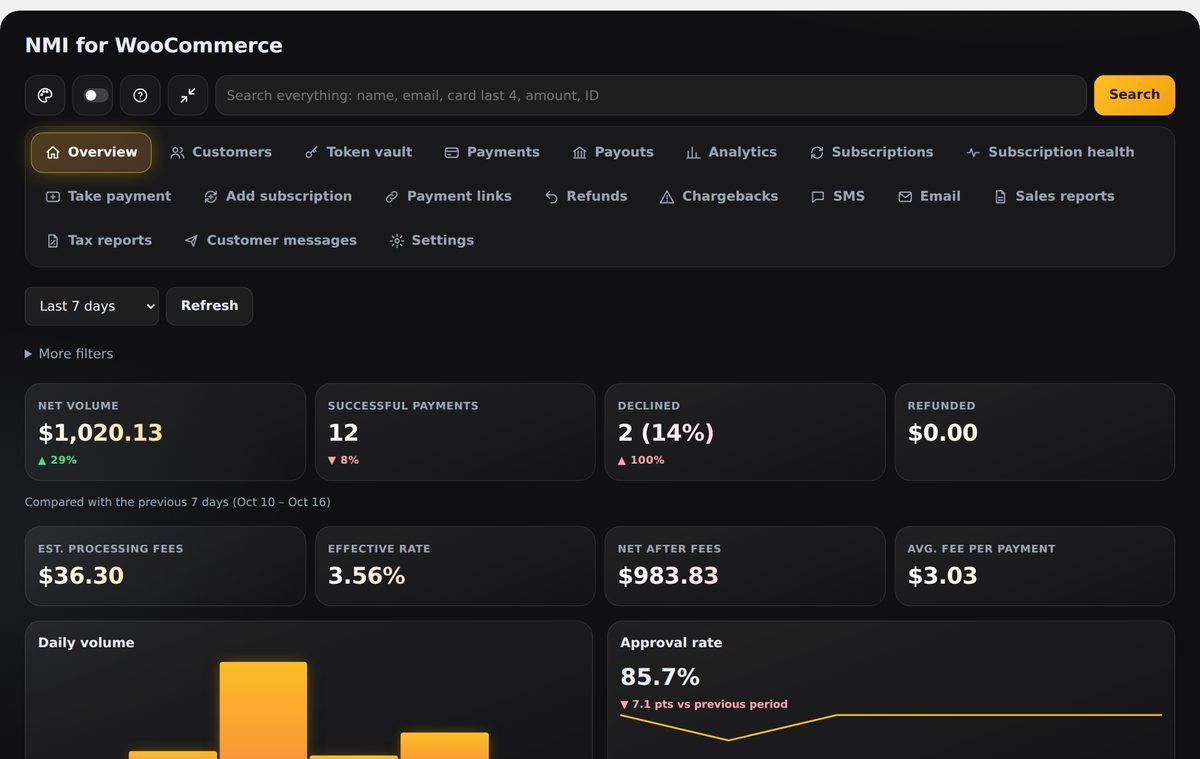Switch to the Overview tab

[x=91, y=153]
